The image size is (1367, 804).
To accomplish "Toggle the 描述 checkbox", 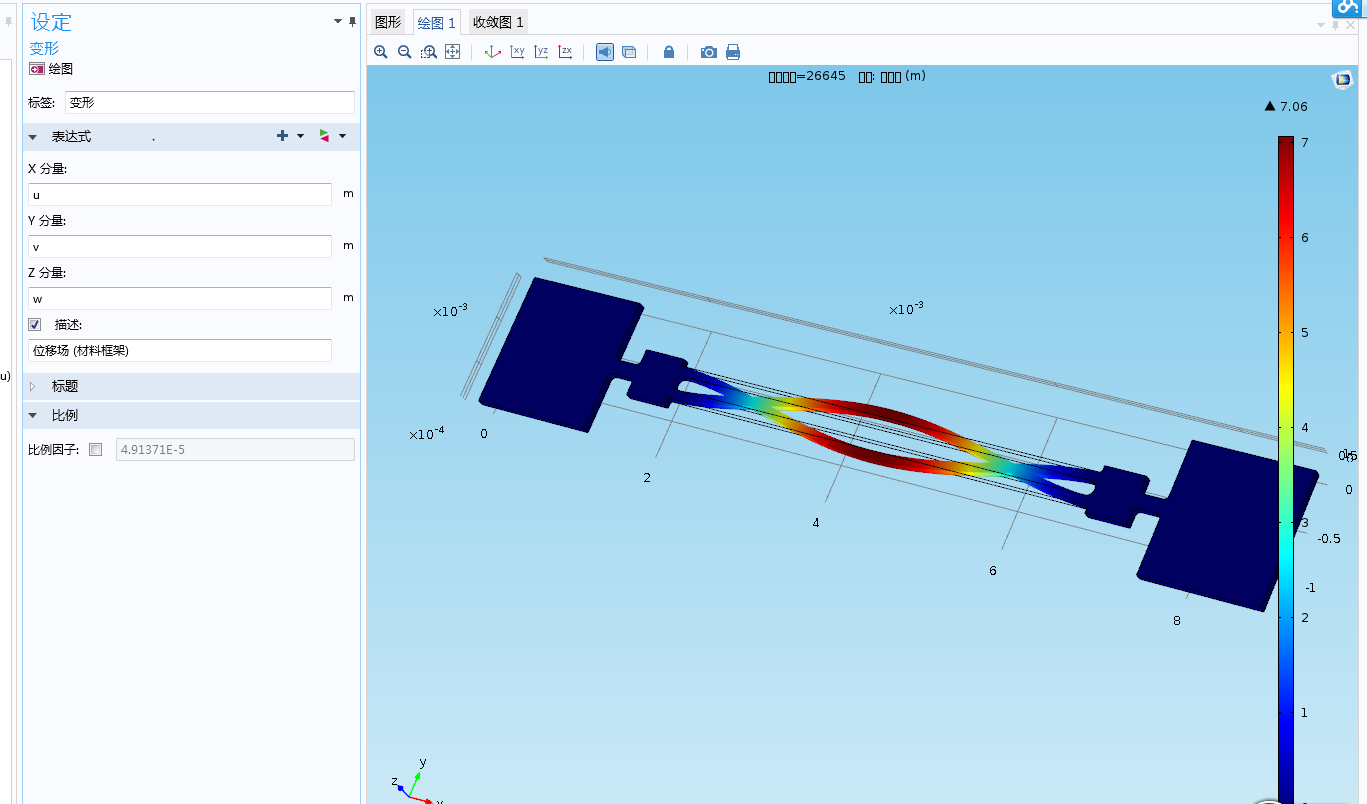I will point(35,324).
